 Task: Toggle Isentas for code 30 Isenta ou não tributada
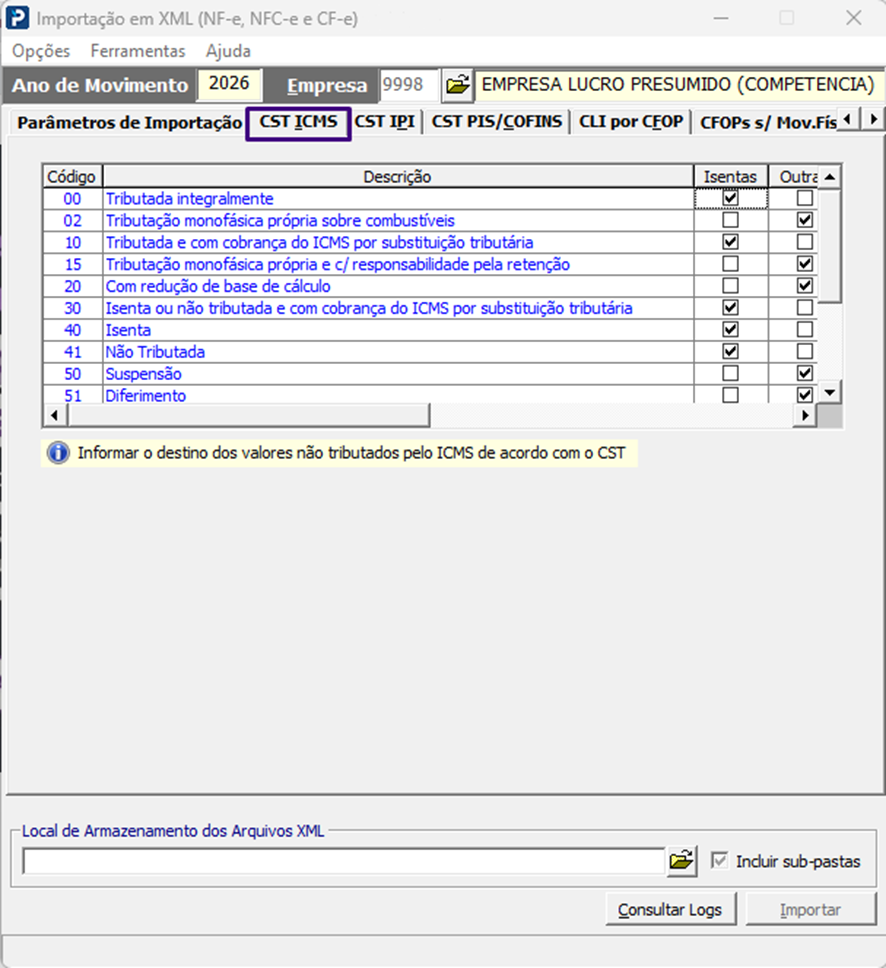point(730,307)
